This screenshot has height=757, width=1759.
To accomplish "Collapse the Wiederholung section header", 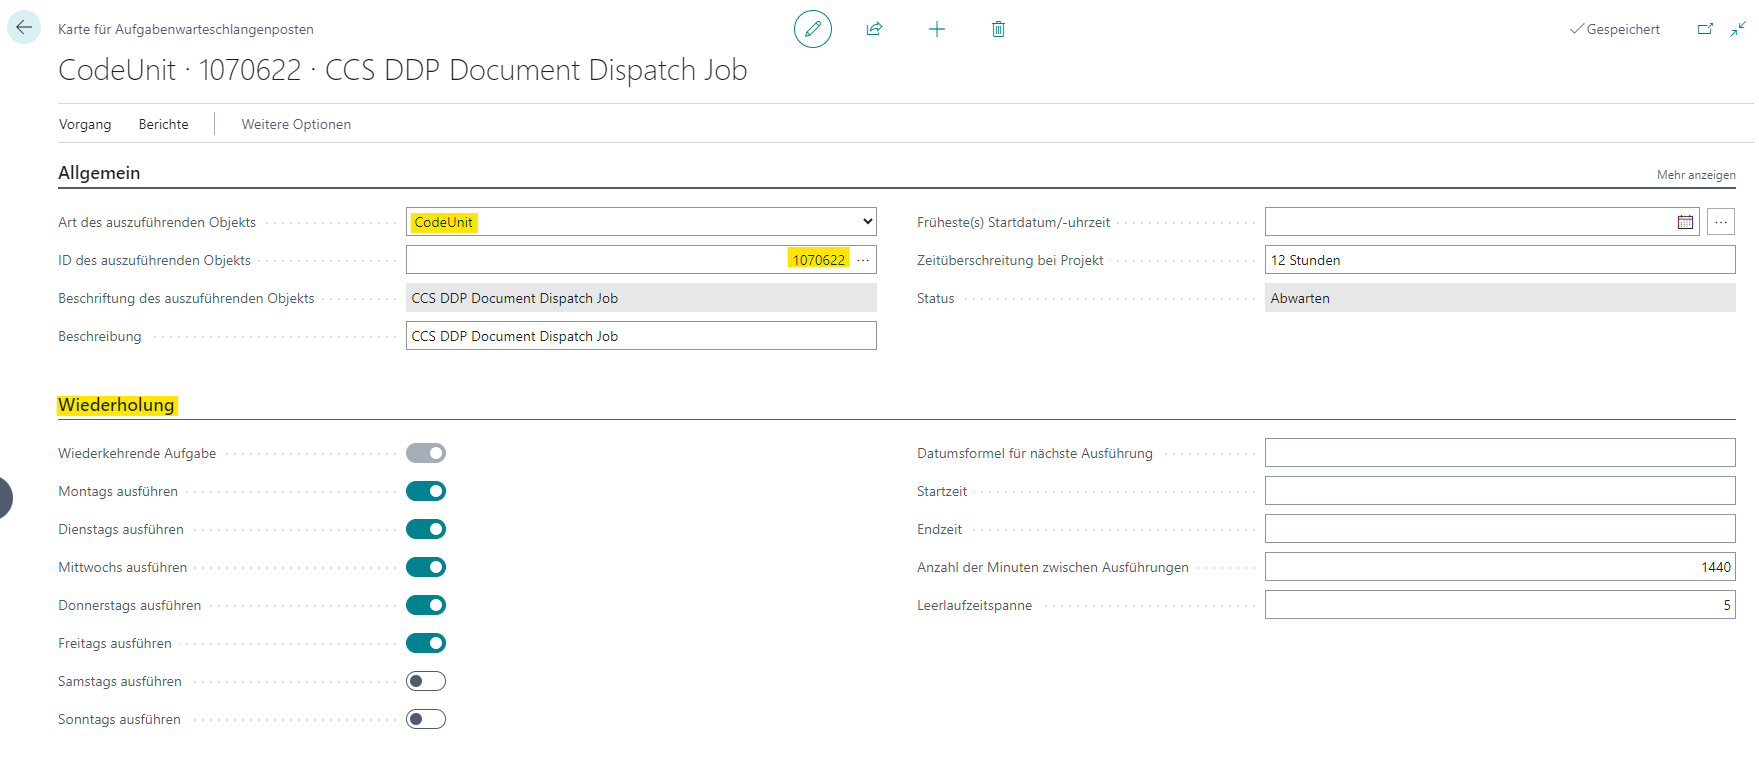I will point(116,405).
